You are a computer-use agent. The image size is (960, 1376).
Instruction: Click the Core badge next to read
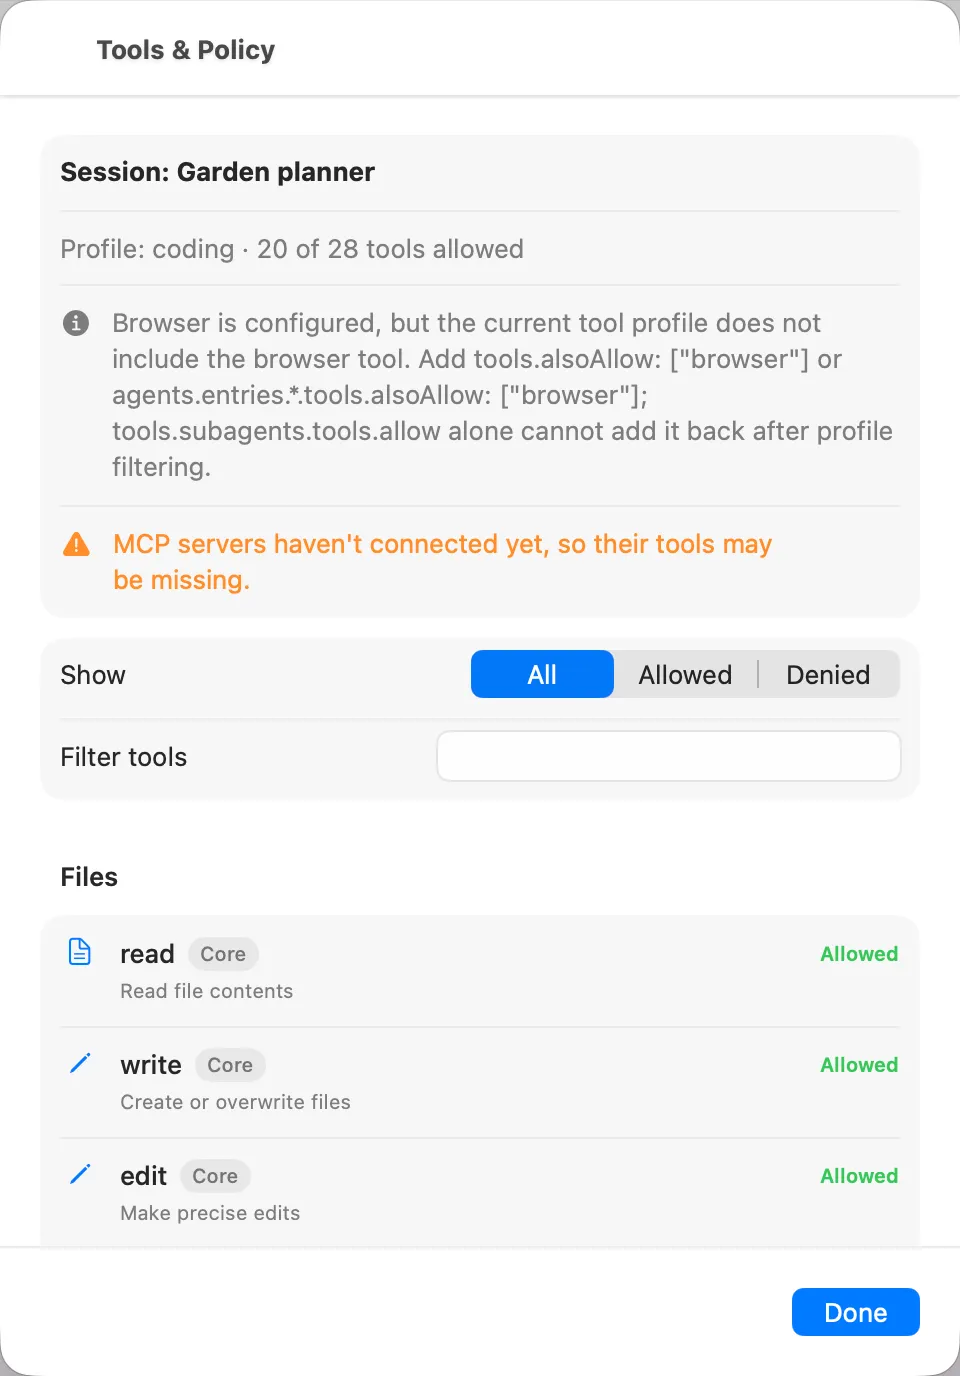coord(223,954)
